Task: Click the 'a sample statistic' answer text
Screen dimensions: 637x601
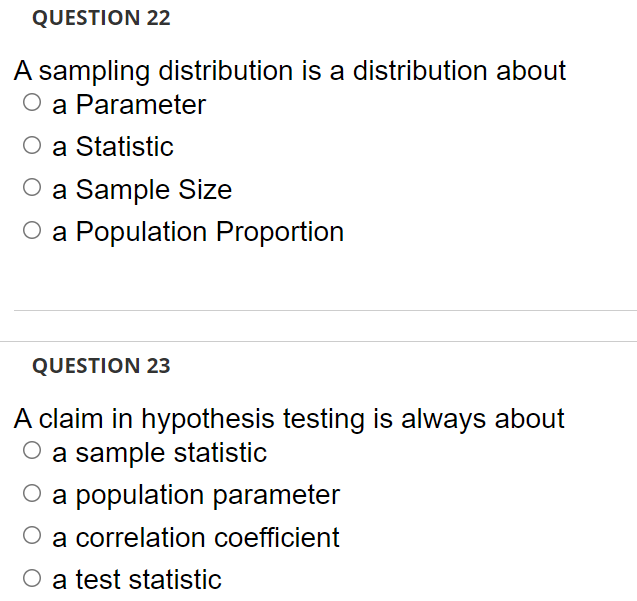Action: pyautogui.click(x=160, y=453)
